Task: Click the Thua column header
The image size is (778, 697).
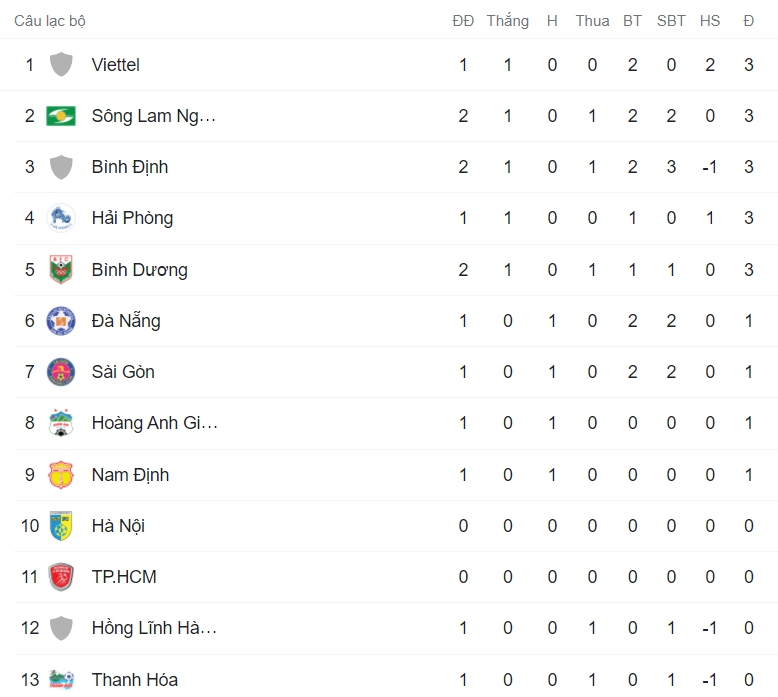Action: (592, 21)
